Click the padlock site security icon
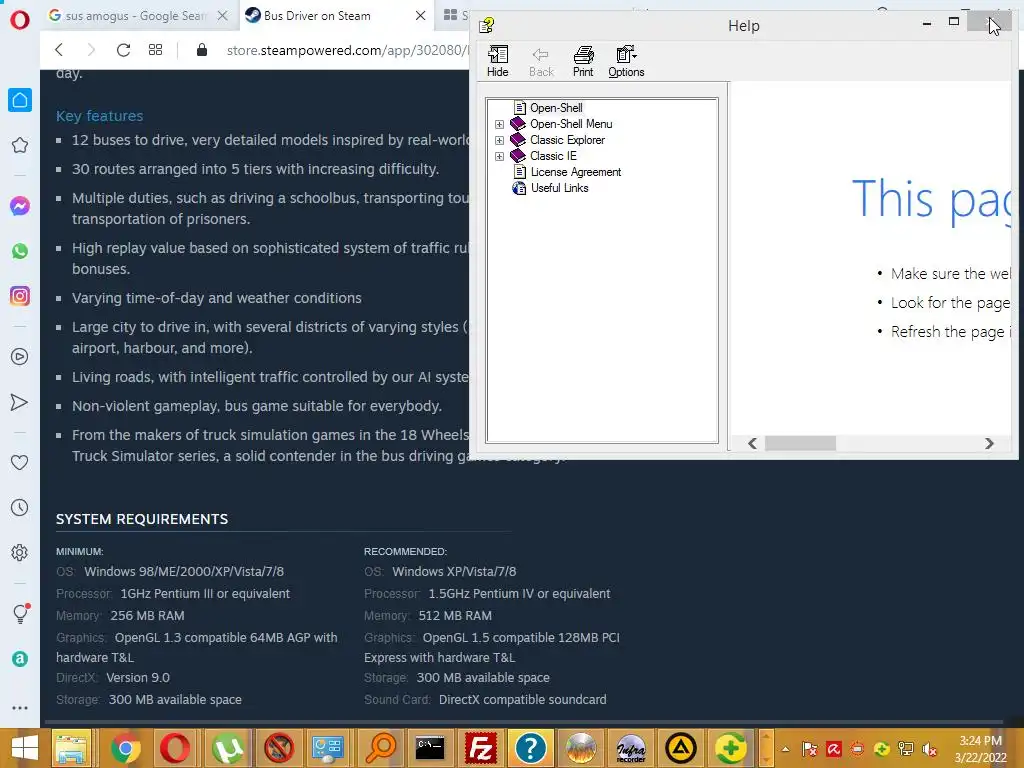 [202, 50]
